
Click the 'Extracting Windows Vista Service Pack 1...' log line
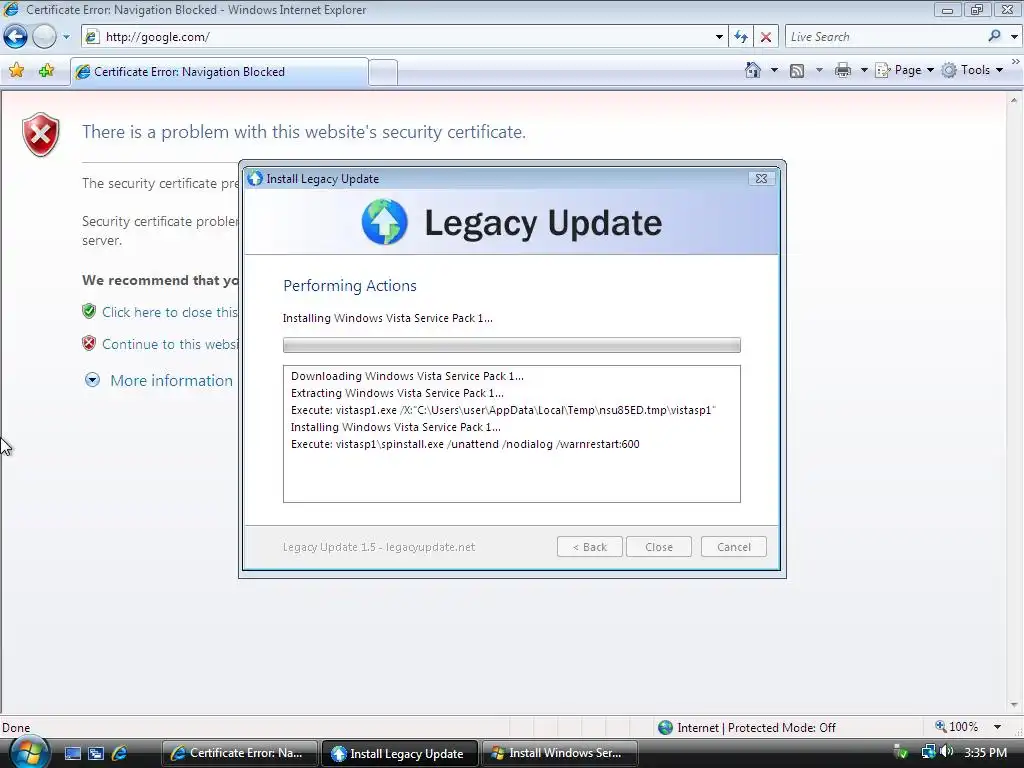[x=397, y=393]
